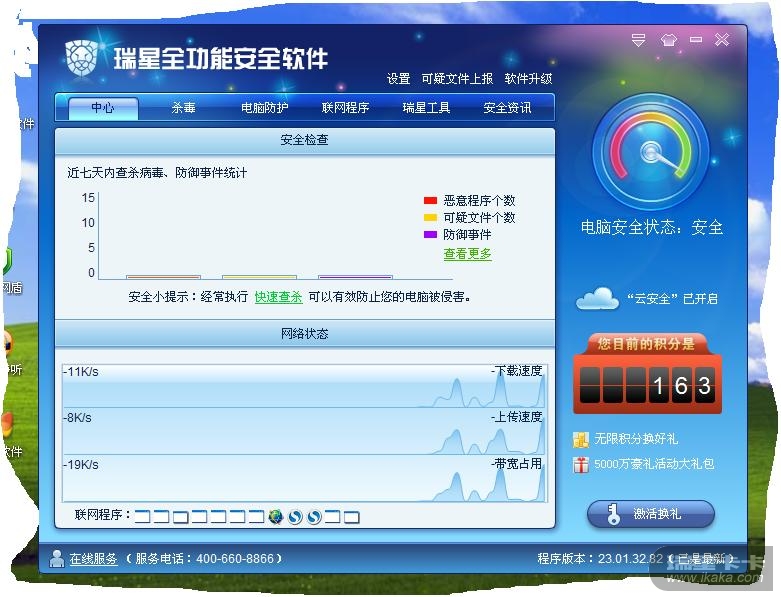Viewport: 781px width, 597px height.
Task: Click the "云安全" 已开启 status text
Action: (672, 299)
